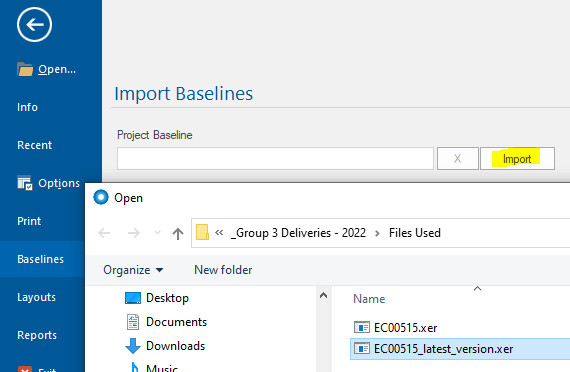Click the Open dialog title icon
This screenshot has width=570, height=372.
(x=101, y=197)
